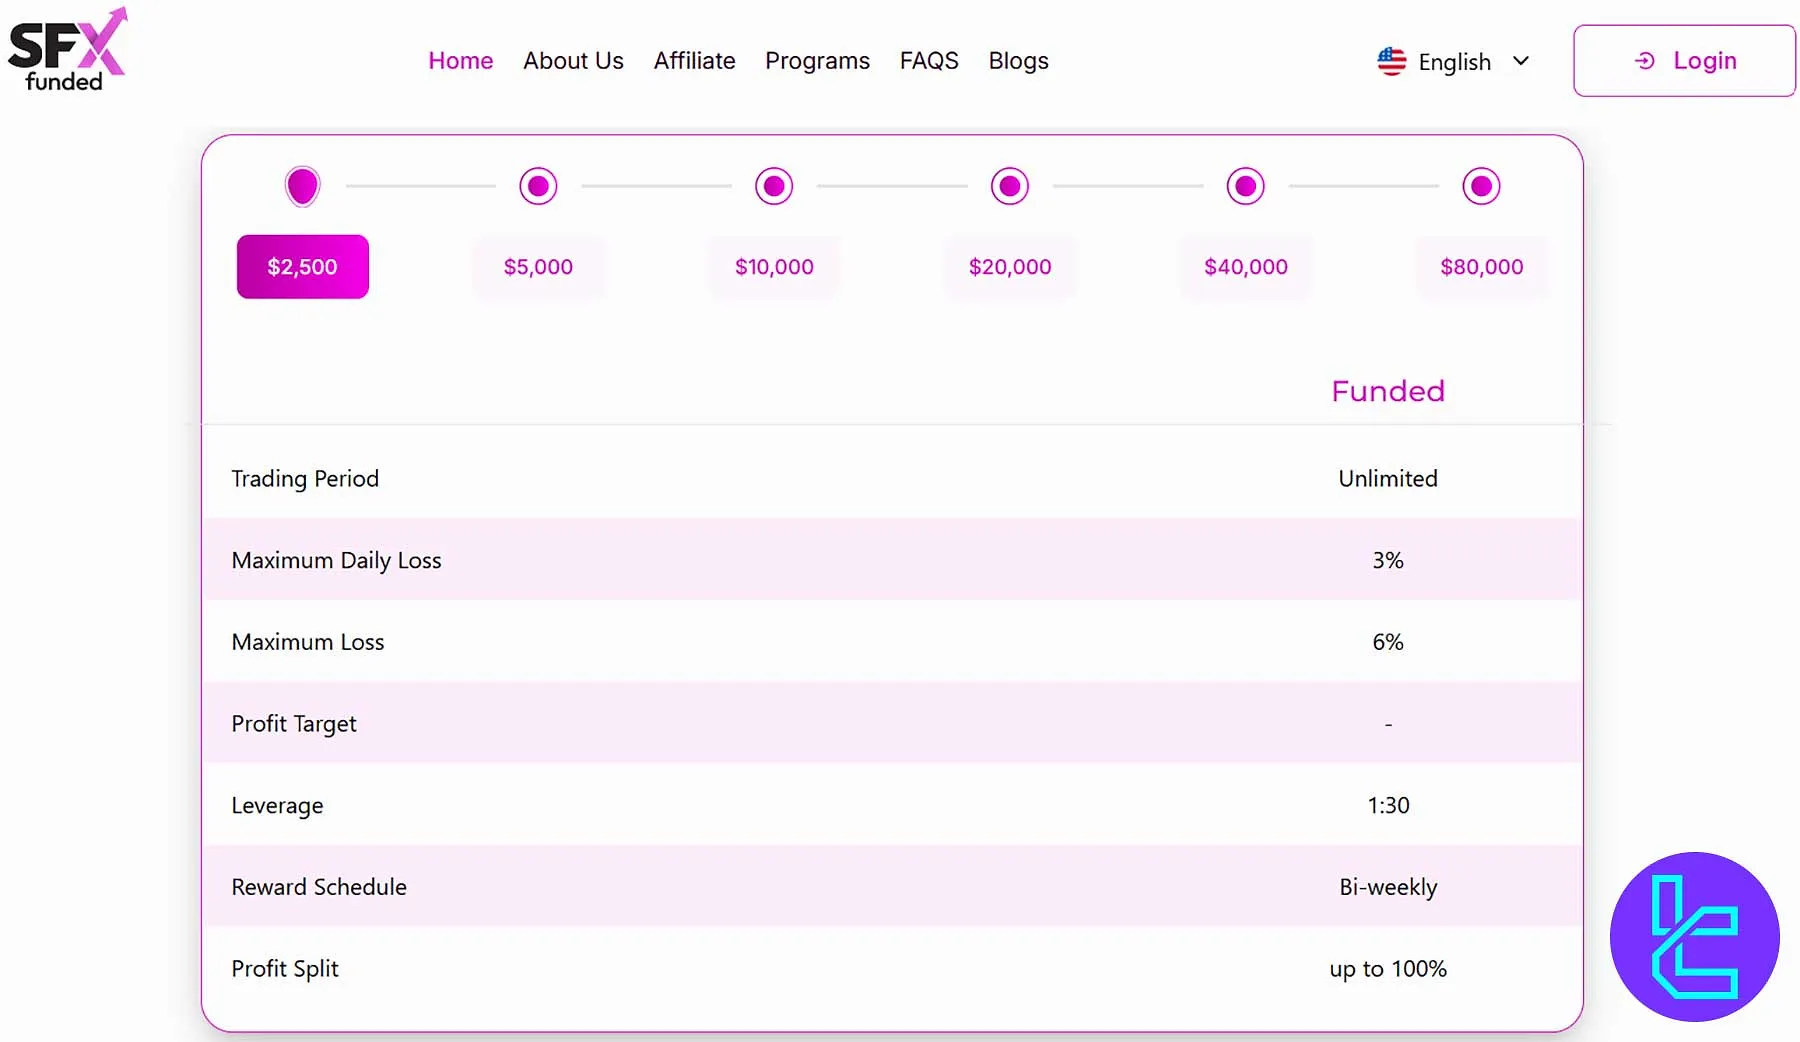
Task: Choose the $10,000 account option
Action: click(773, 266)
